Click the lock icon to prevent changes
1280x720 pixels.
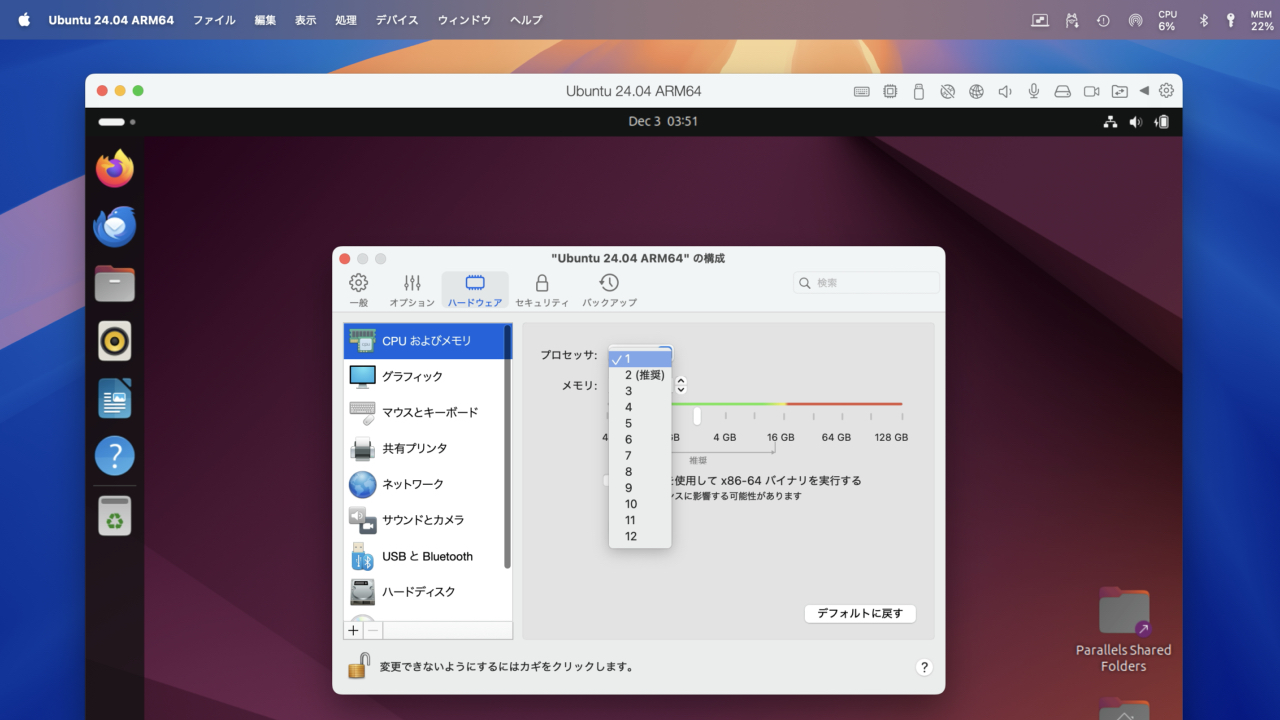point(358,666)
